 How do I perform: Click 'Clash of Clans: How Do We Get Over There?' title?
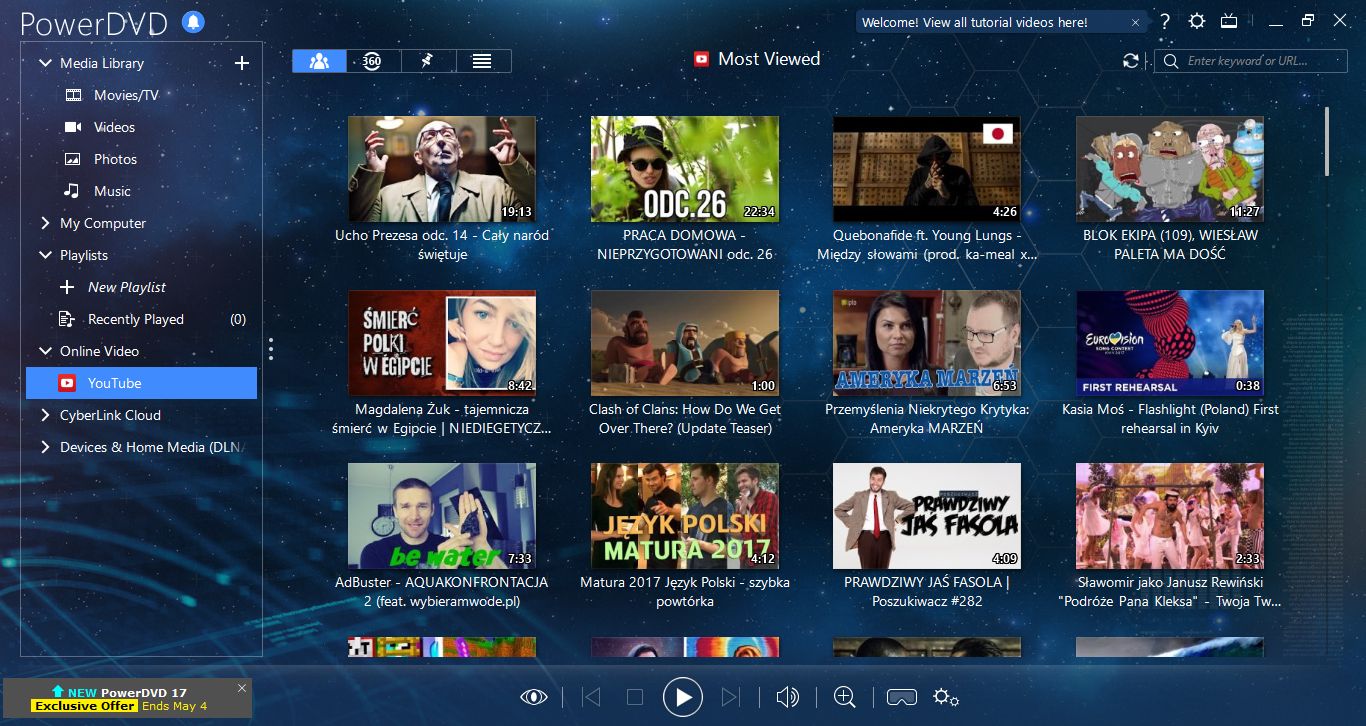pyautogui.click(x=685, y=419)
